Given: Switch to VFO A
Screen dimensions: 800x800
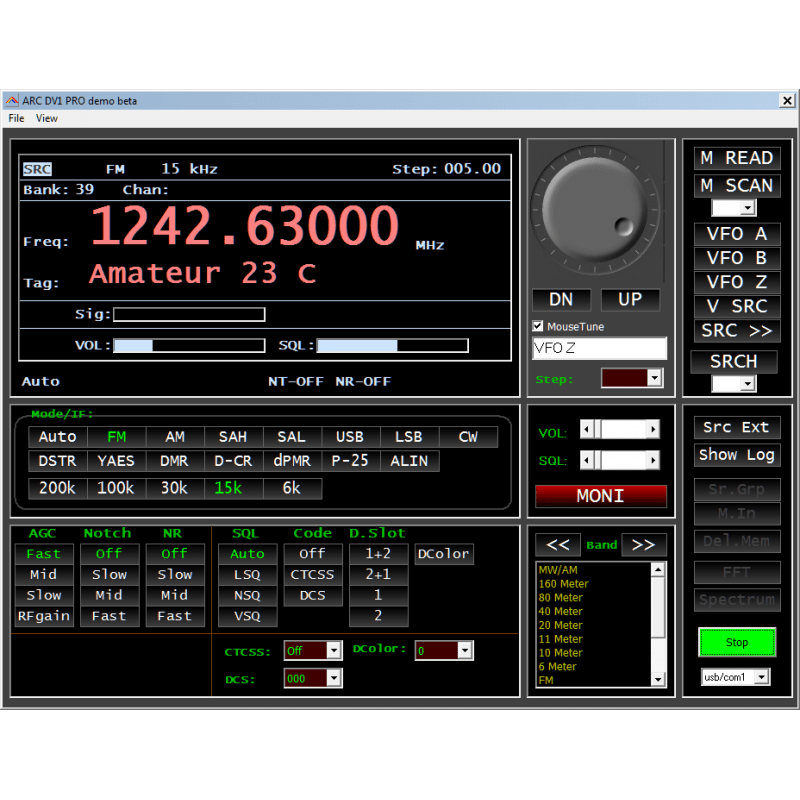Looking at the screenshot, I should coord(737,234).
